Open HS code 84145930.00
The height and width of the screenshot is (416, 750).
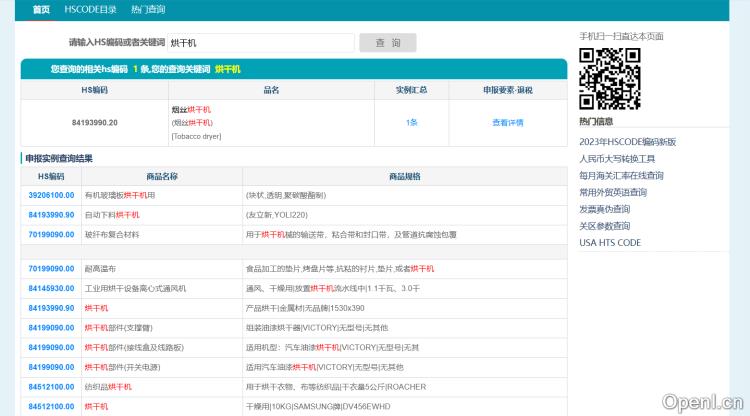pyautogui.click(x=51, y=288)
